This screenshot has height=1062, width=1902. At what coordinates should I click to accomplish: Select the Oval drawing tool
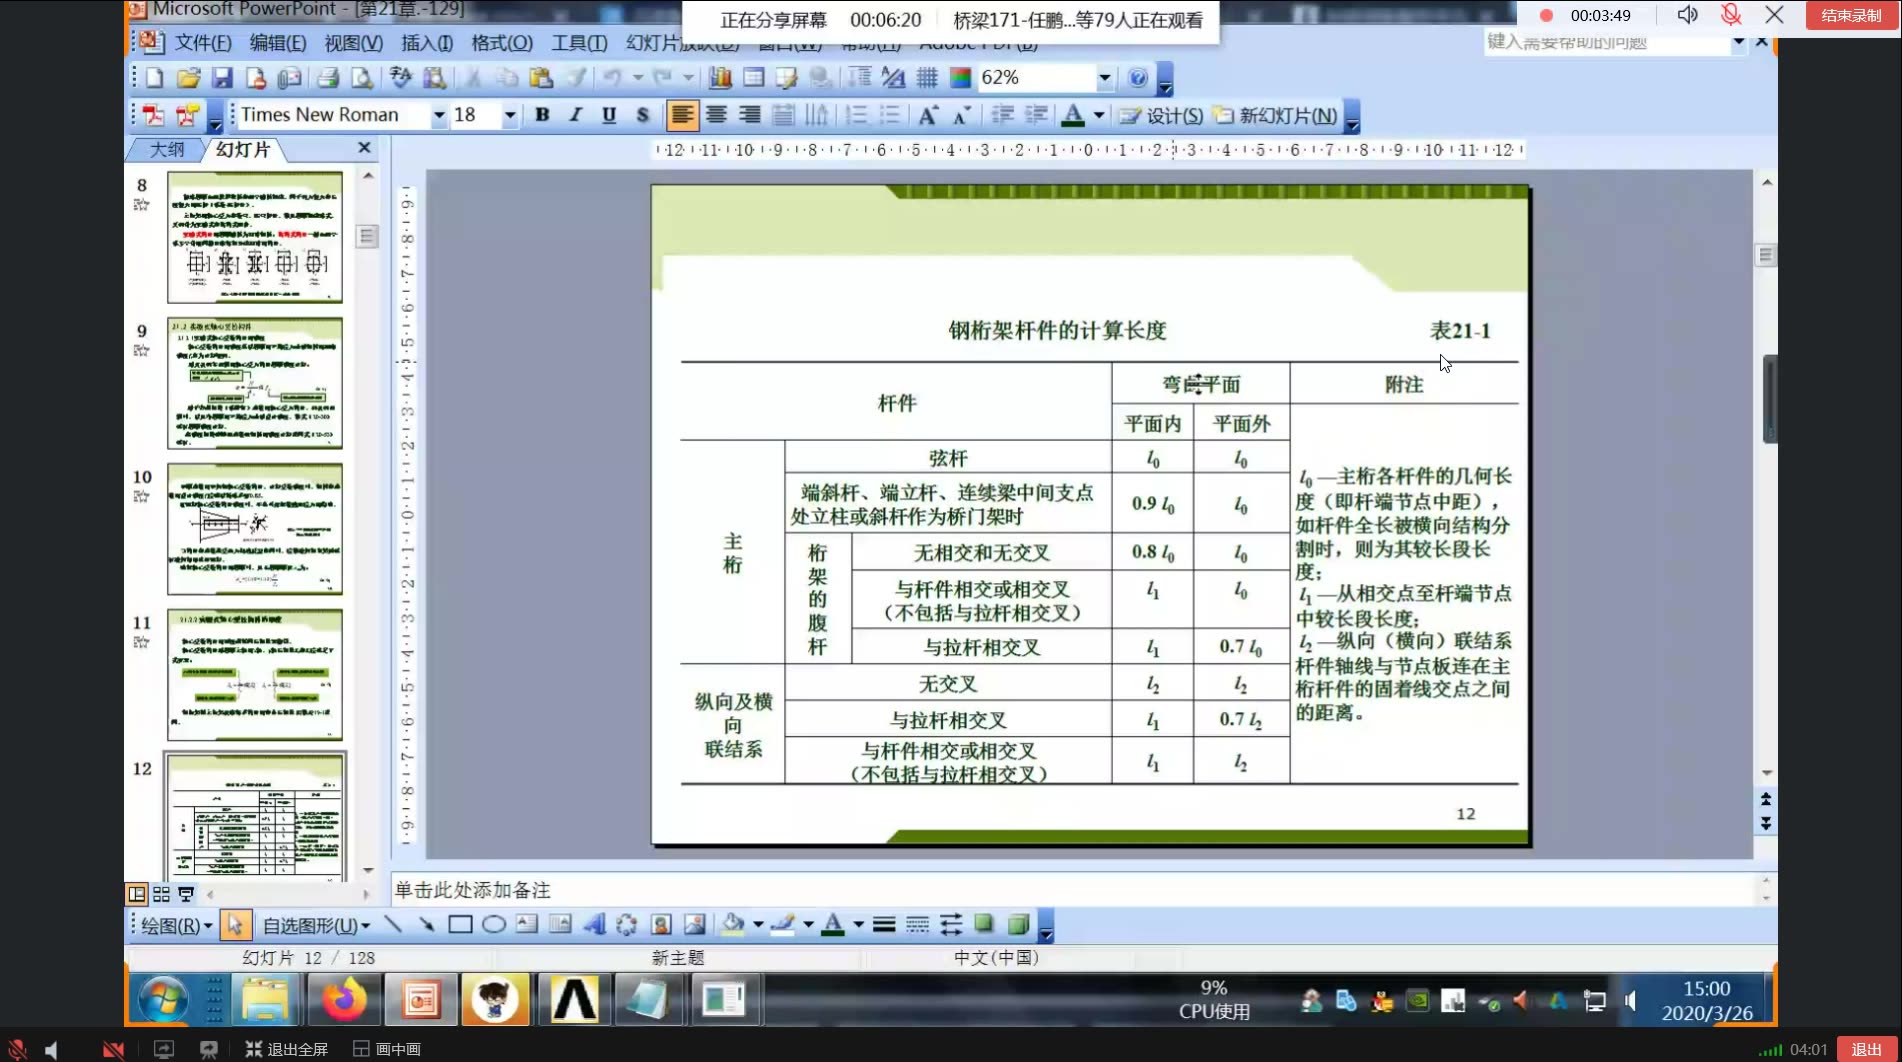tap(494, 925)
